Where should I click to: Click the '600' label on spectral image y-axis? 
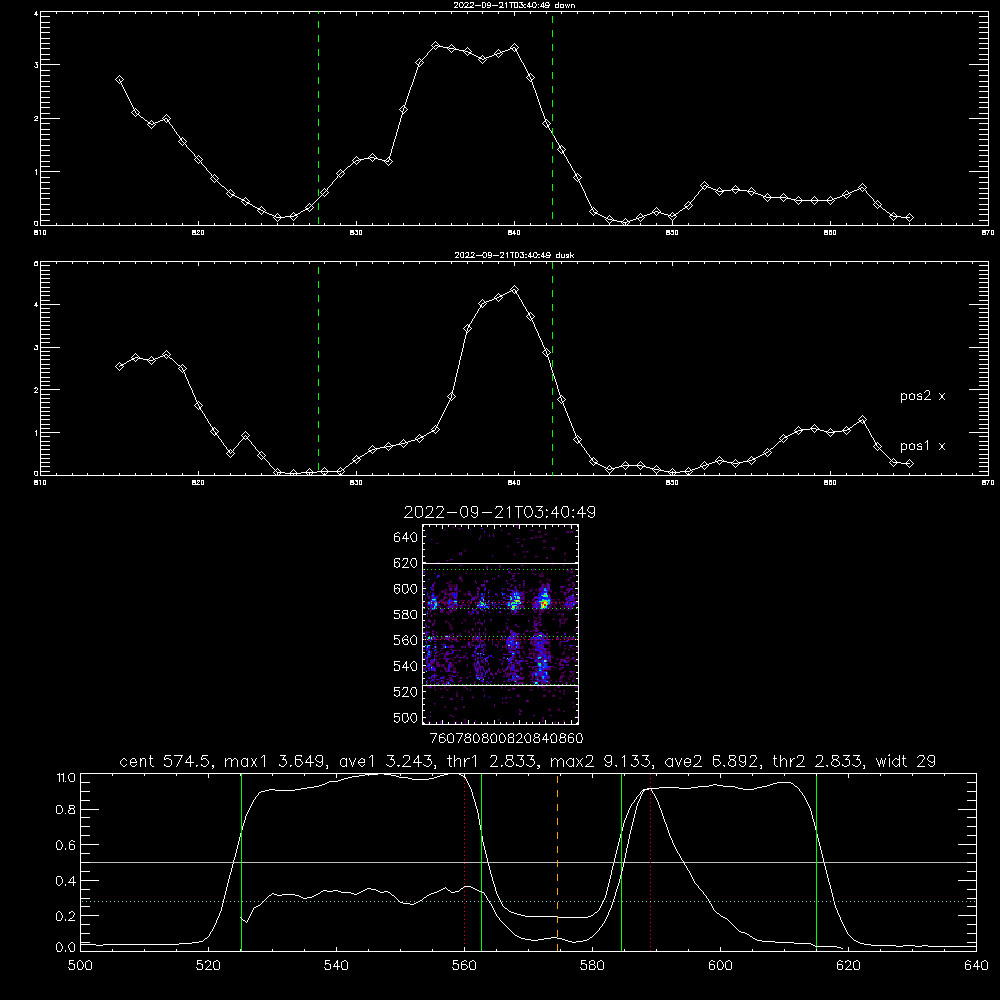coord(406,589)
